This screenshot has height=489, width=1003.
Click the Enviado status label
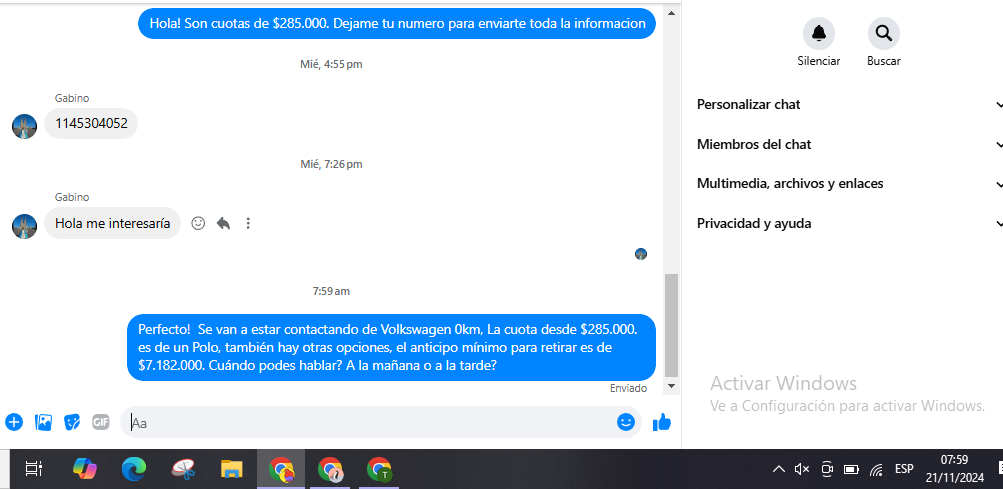(628, 389)
